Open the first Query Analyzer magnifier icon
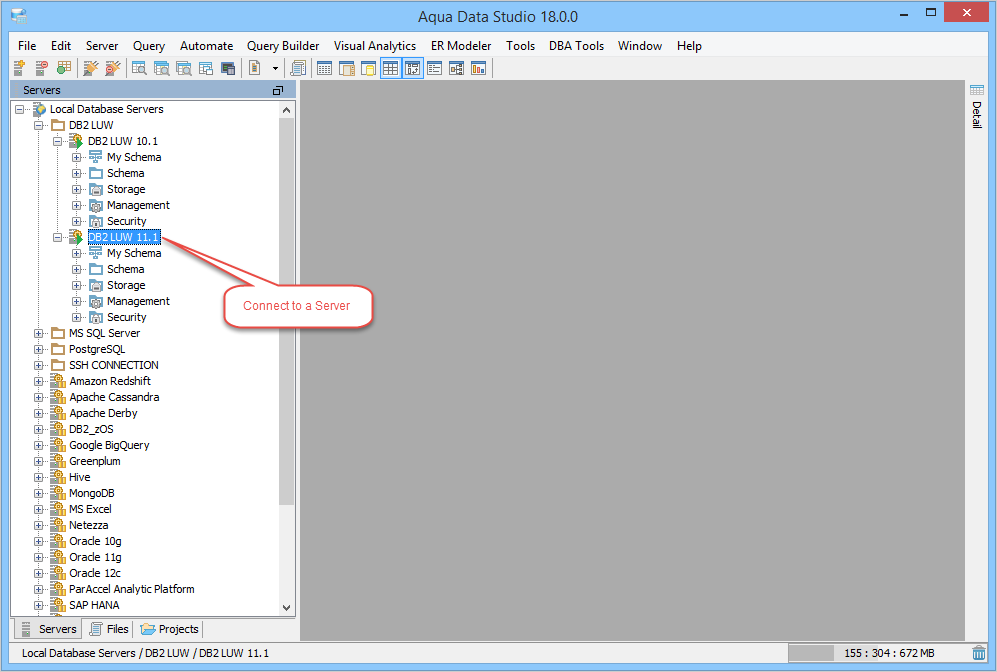This screenshot has width=997, height=672. (139, 68)
